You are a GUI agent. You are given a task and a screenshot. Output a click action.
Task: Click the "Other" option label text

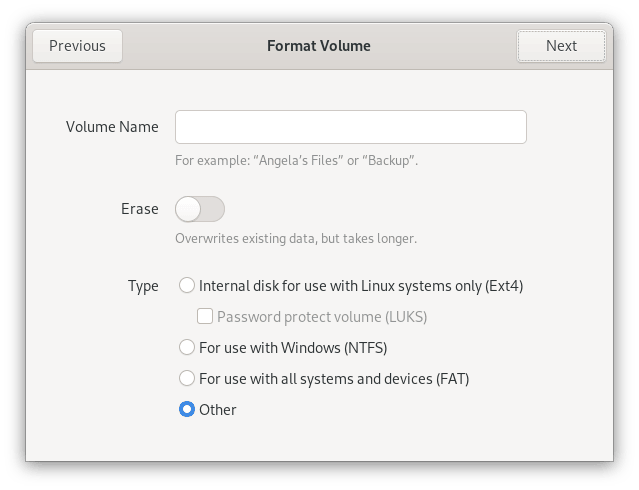point(218,410)
